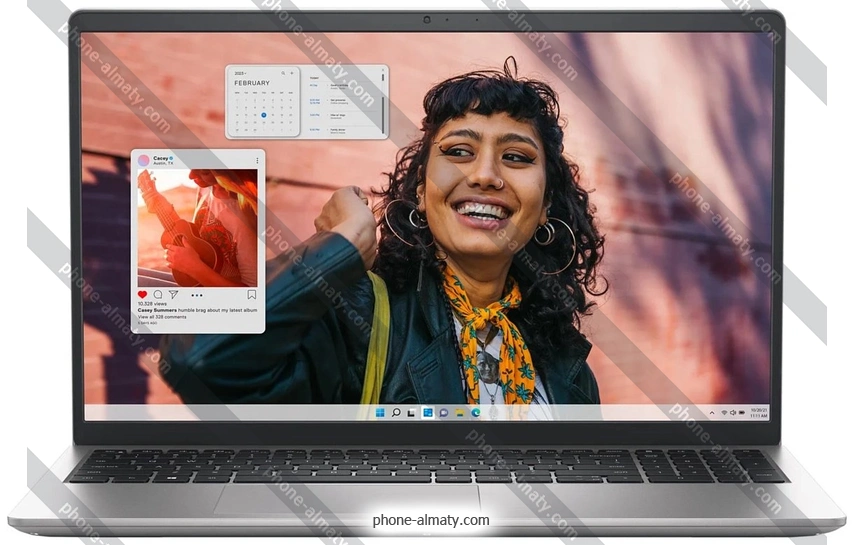Open the Widgets taskbar icon
The image size is (854, 545).
coord(428,413)
